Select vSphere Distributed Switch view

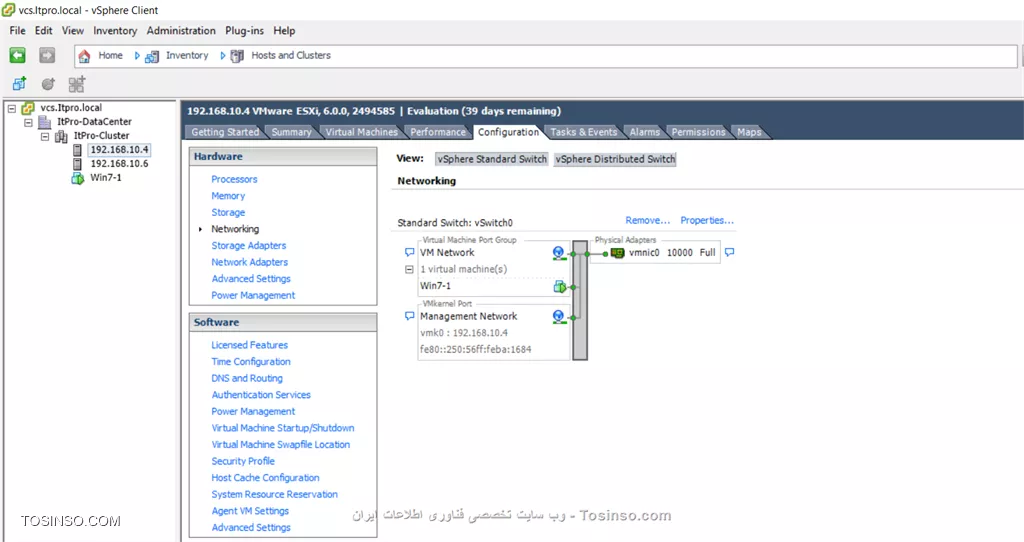point(615,159)
